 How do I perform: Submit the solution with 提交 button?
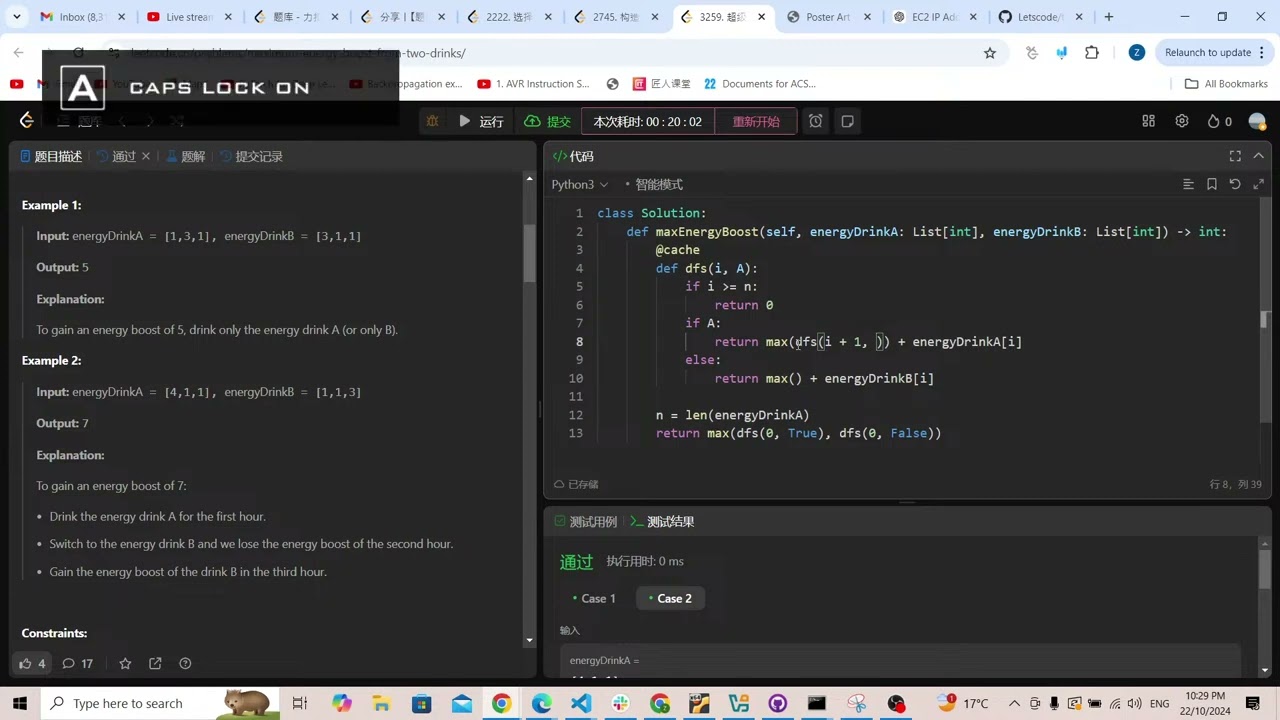click(548, 121)
